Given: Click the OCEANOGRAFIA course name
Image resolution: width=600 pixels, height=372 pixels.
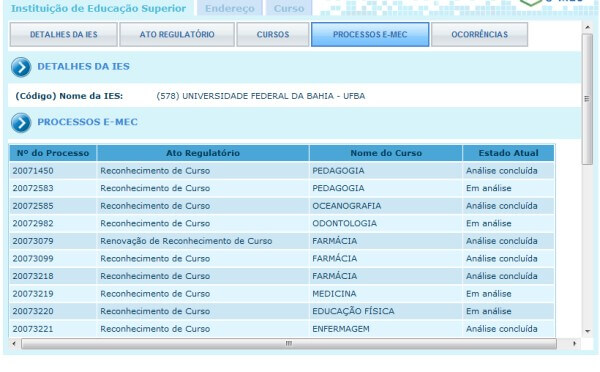Looking at the screenshot, I should pyautogui.click(x=347, y=206).
